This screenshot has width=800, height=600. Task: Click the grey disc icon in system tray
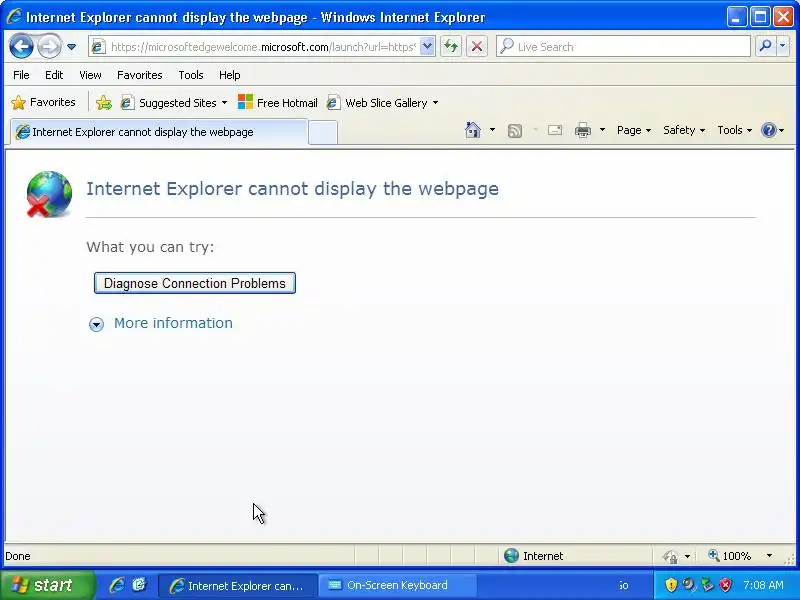point(689,585)
